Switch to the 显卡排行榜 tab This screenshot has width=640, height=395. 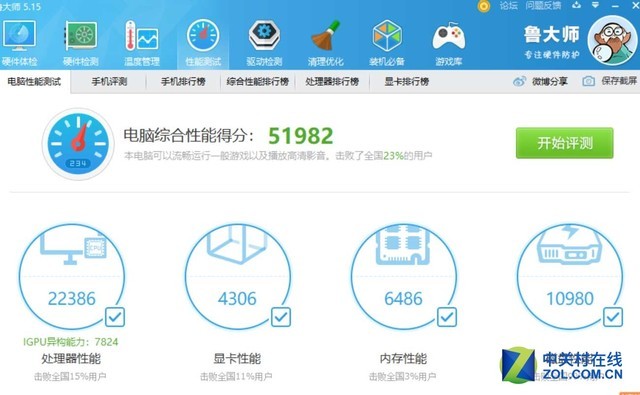(407, 82)
